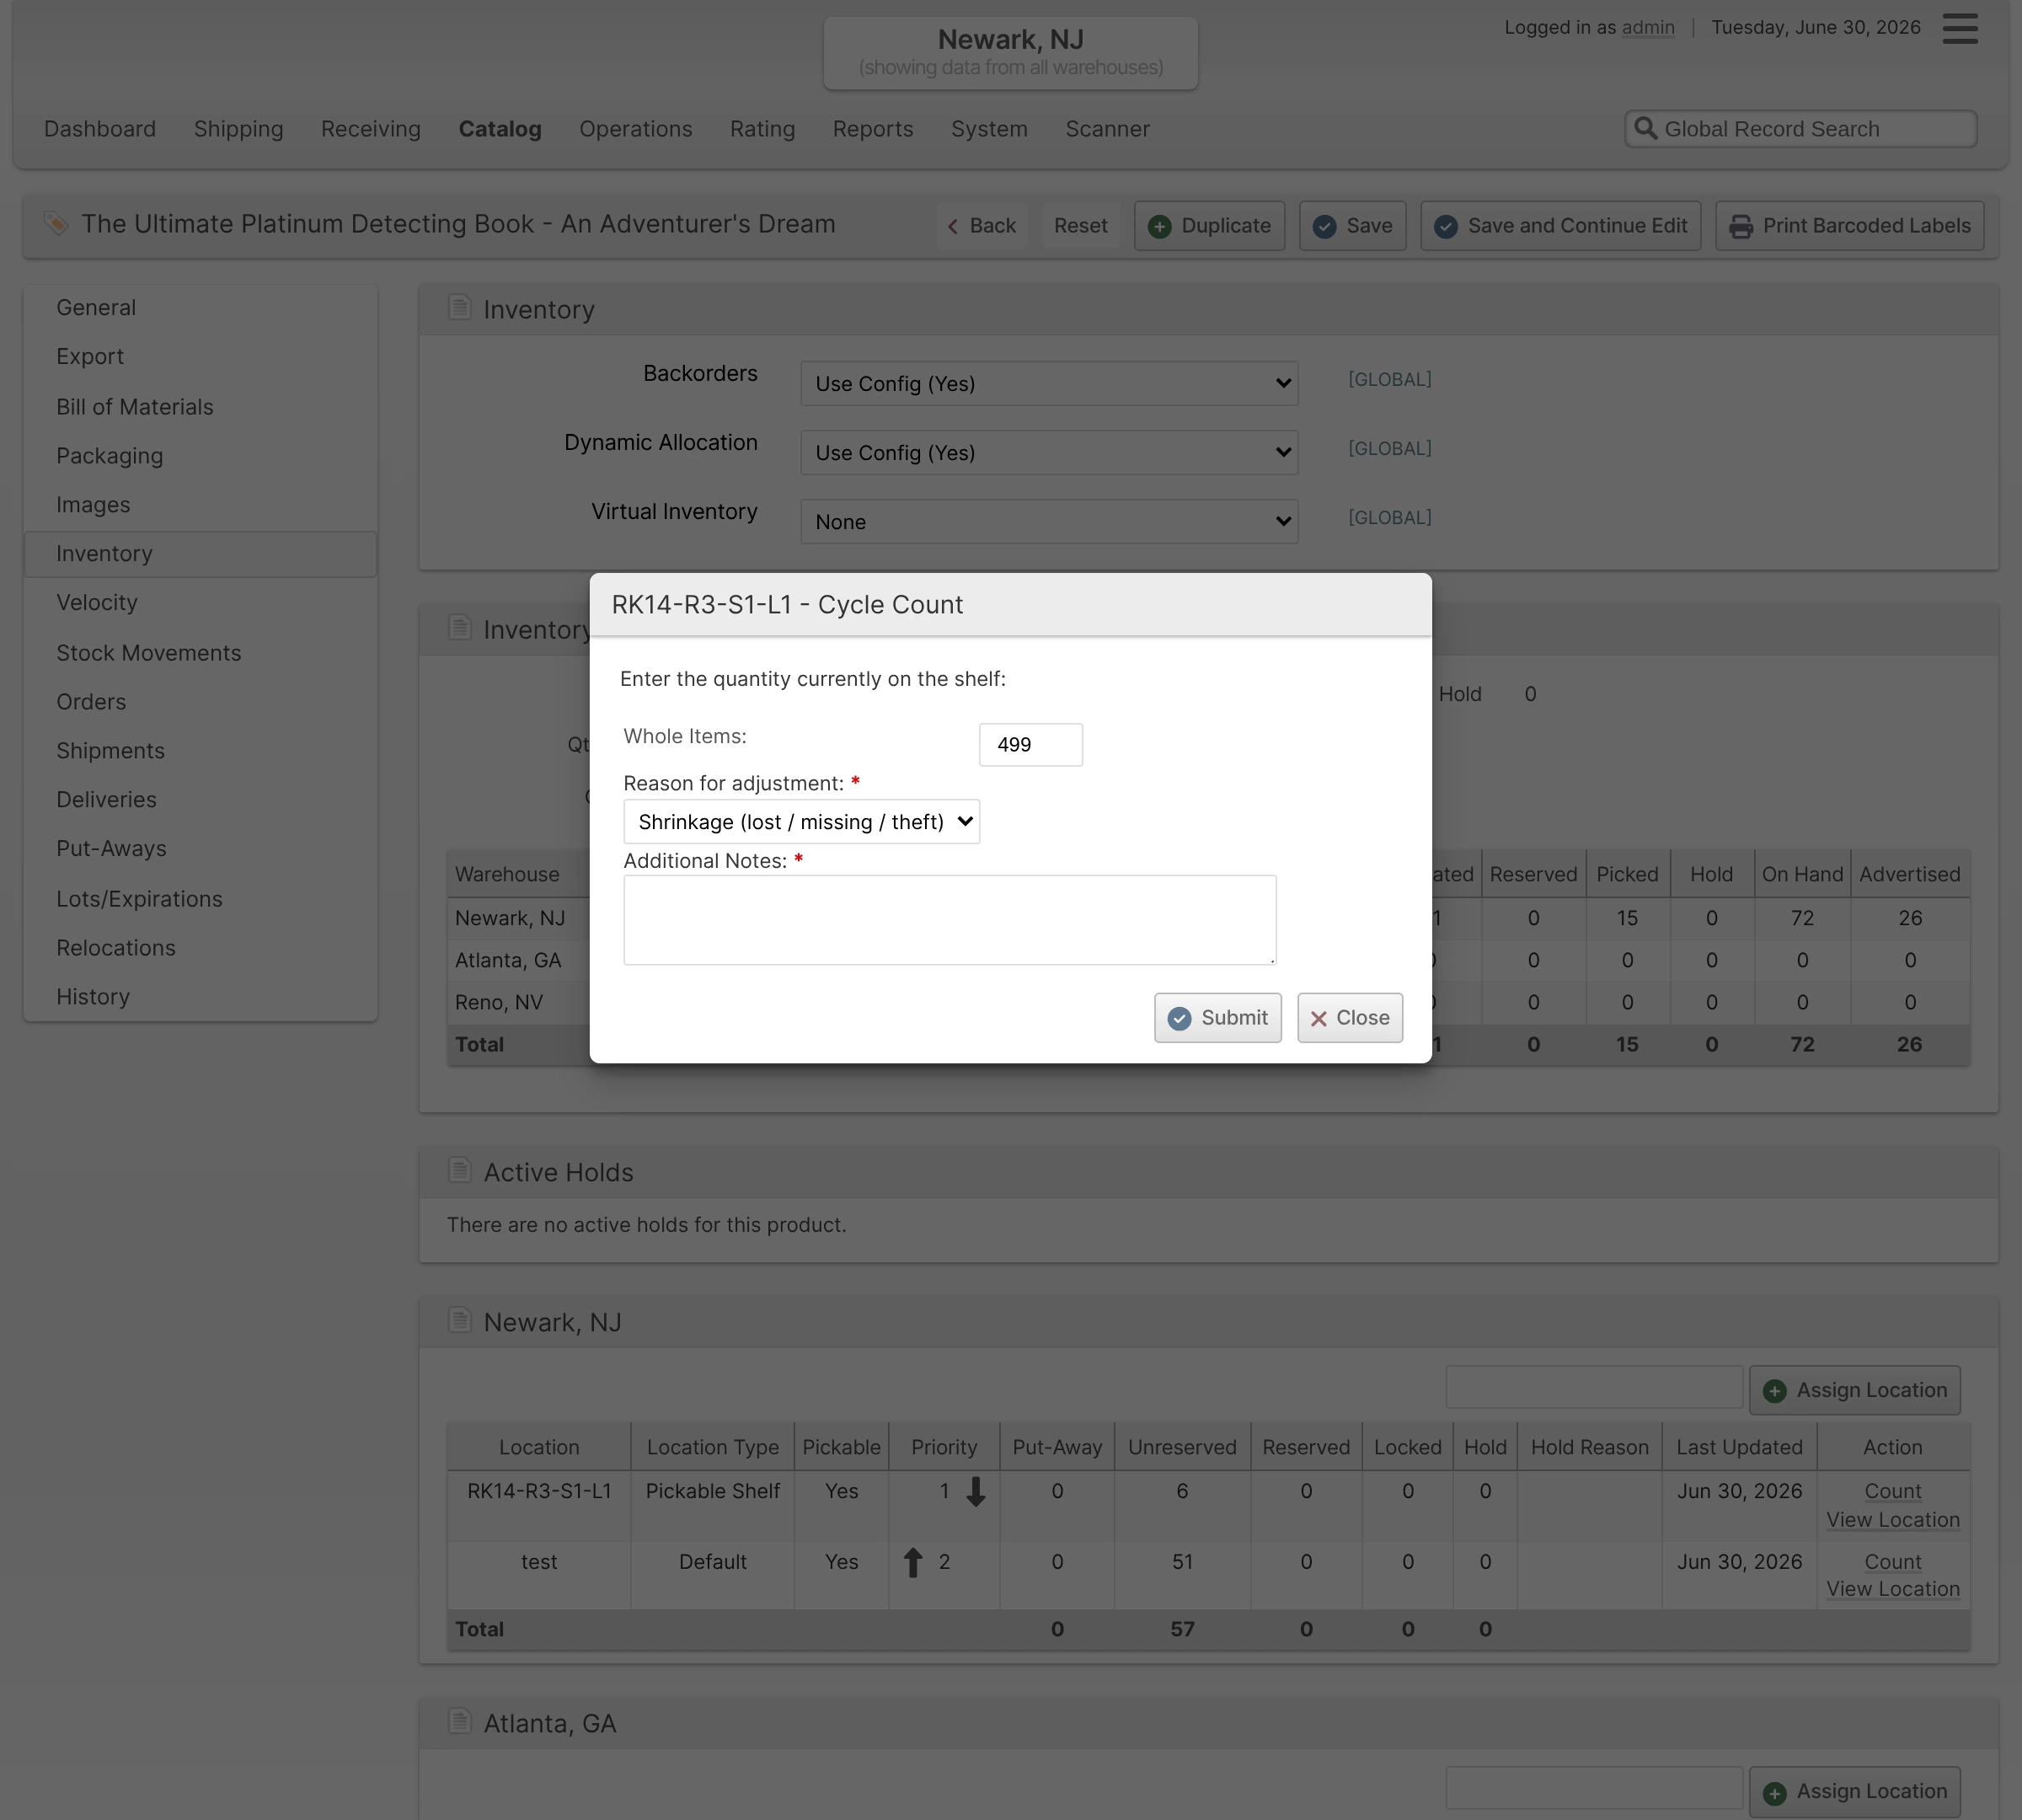Switch to the Images tab
The width and height of the screenshot is (2022, 1820).
(200, 504)
